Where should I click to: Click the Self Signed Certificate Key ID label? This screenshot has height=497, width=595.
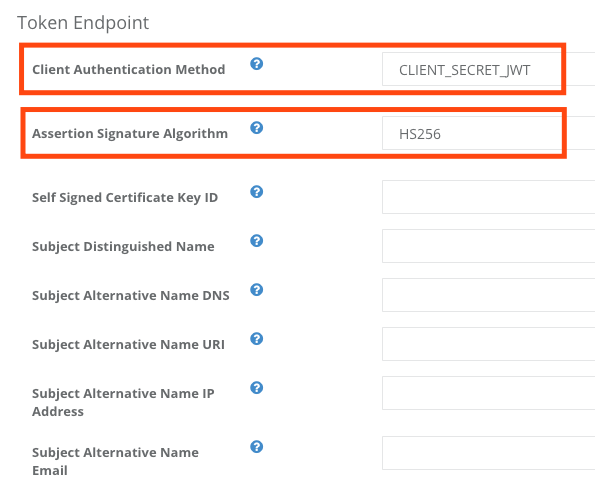point(125,198)
